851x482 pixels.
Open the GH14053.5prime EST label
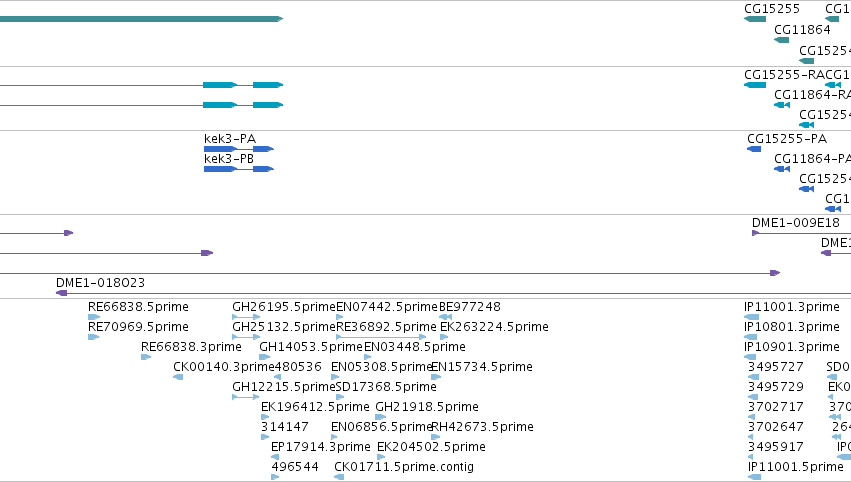pyautogui.click(x=311, y=347)
